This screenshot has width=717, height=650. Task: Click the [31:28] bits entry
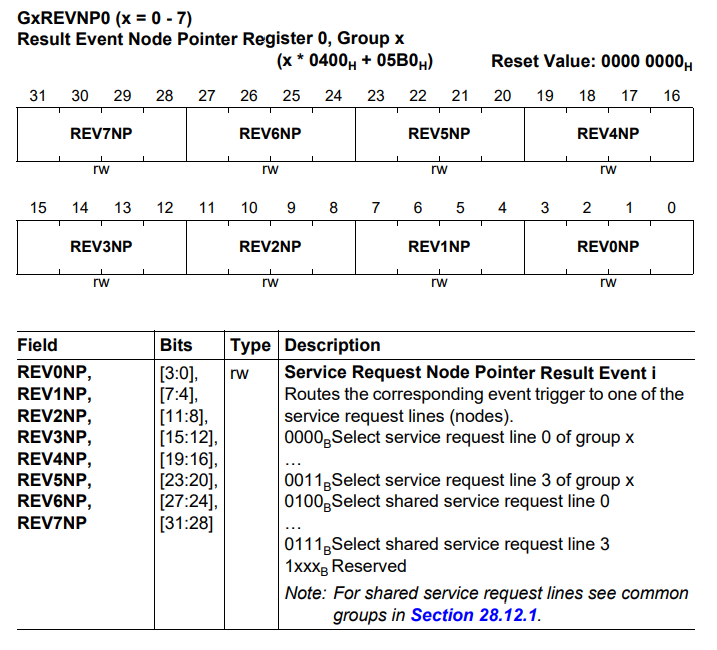pyautogui.click(x=187, y=523)
